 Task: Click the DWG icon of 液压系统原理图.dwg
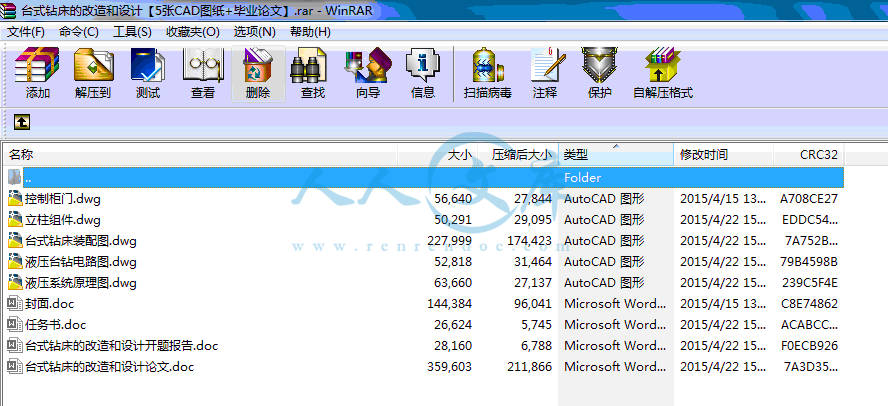click(15, 283)
